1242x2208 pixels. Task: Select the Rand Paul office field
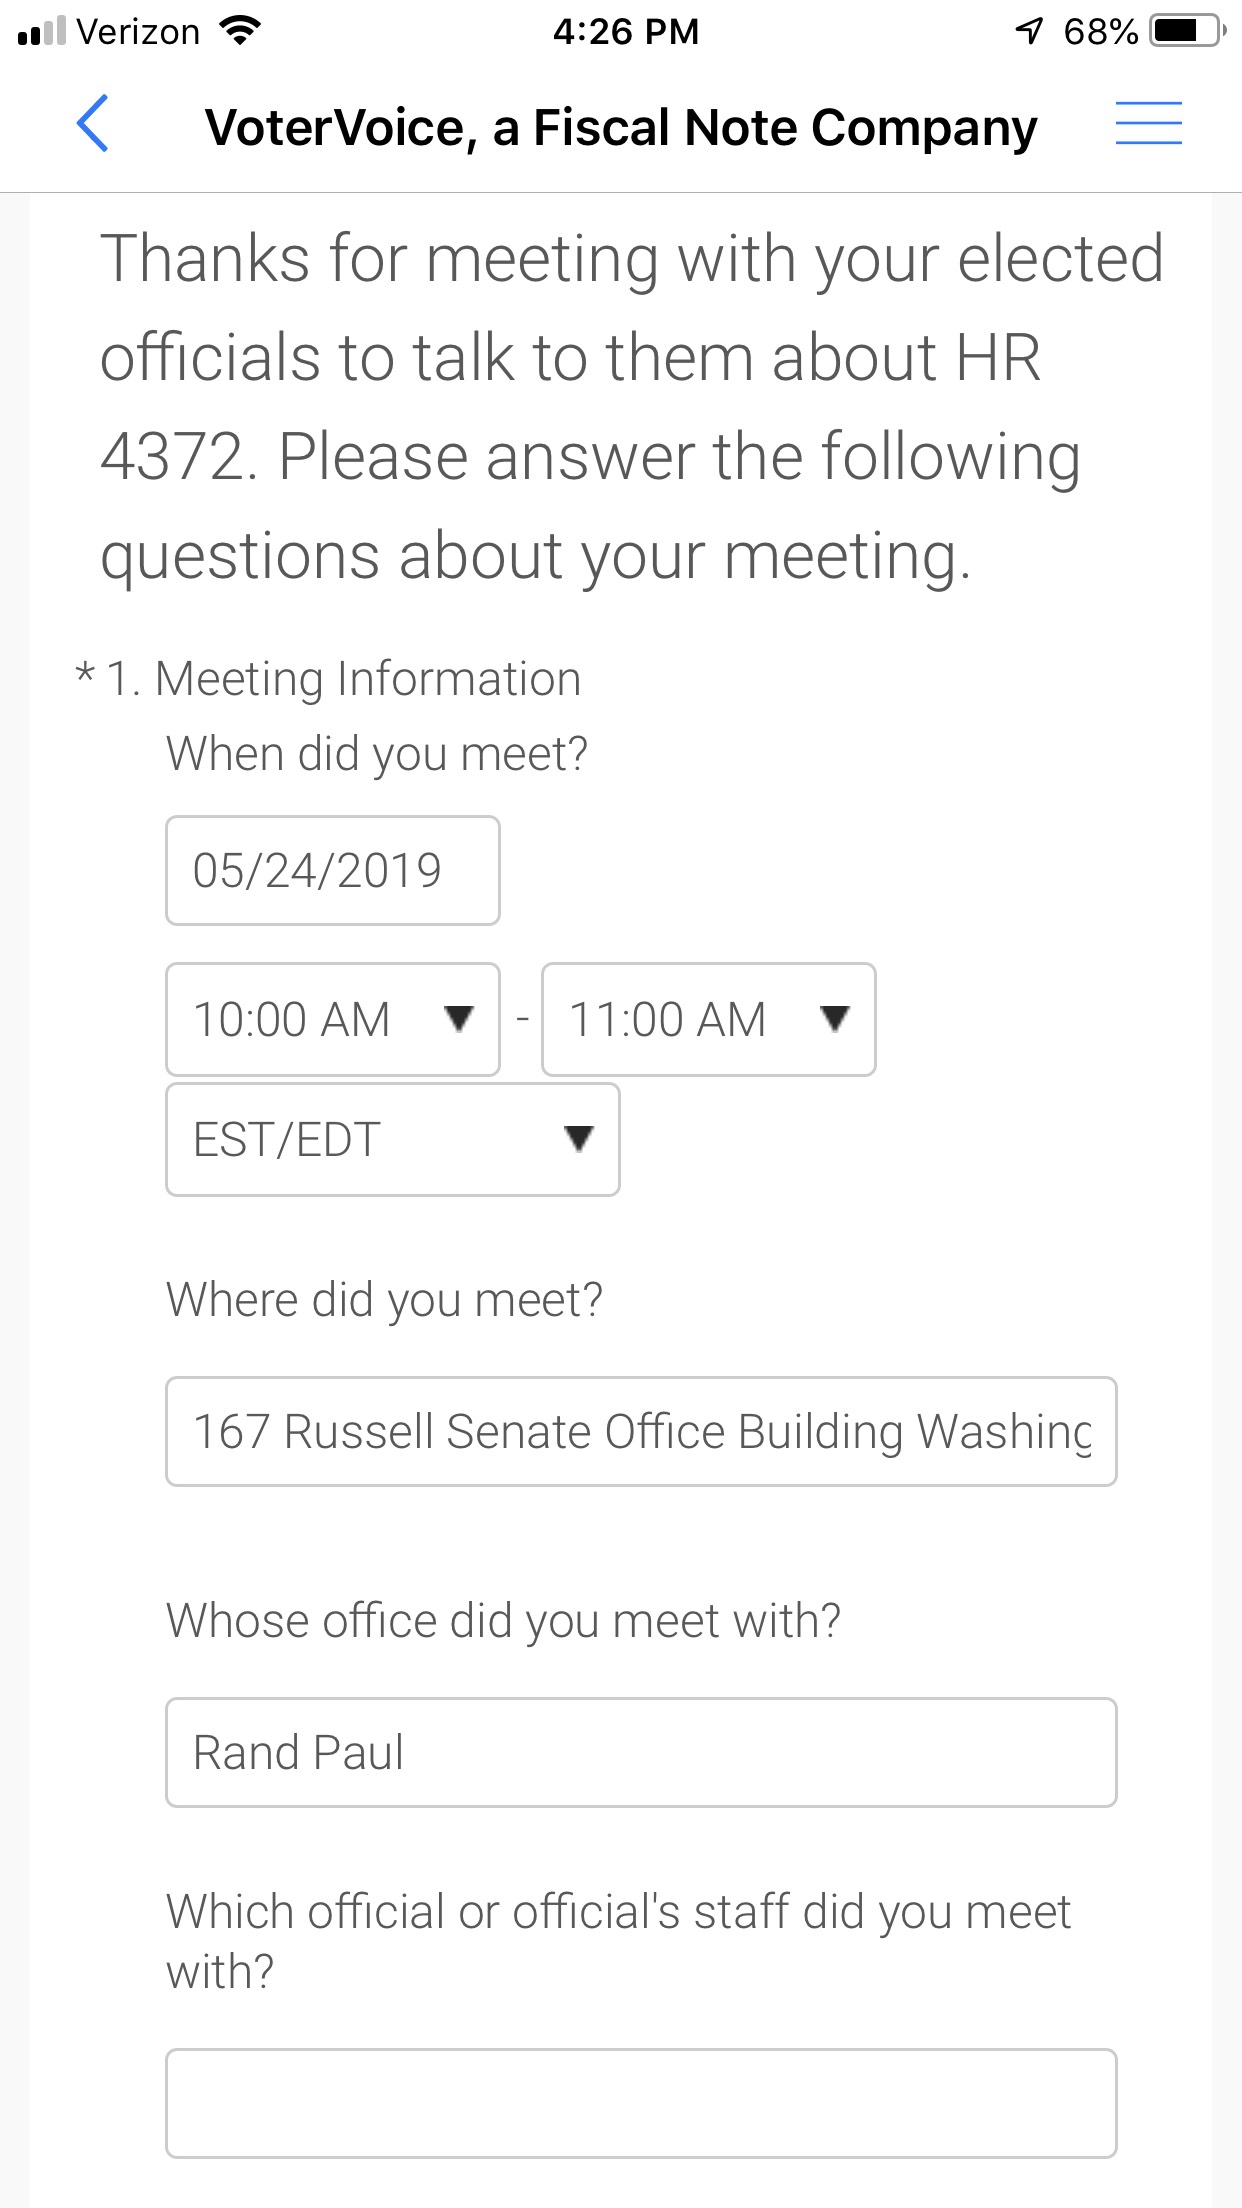[641, 1752]
